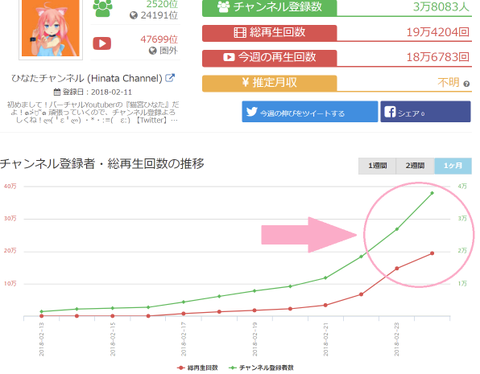
Task: Click the channel description text
Action: pos(93,112)
